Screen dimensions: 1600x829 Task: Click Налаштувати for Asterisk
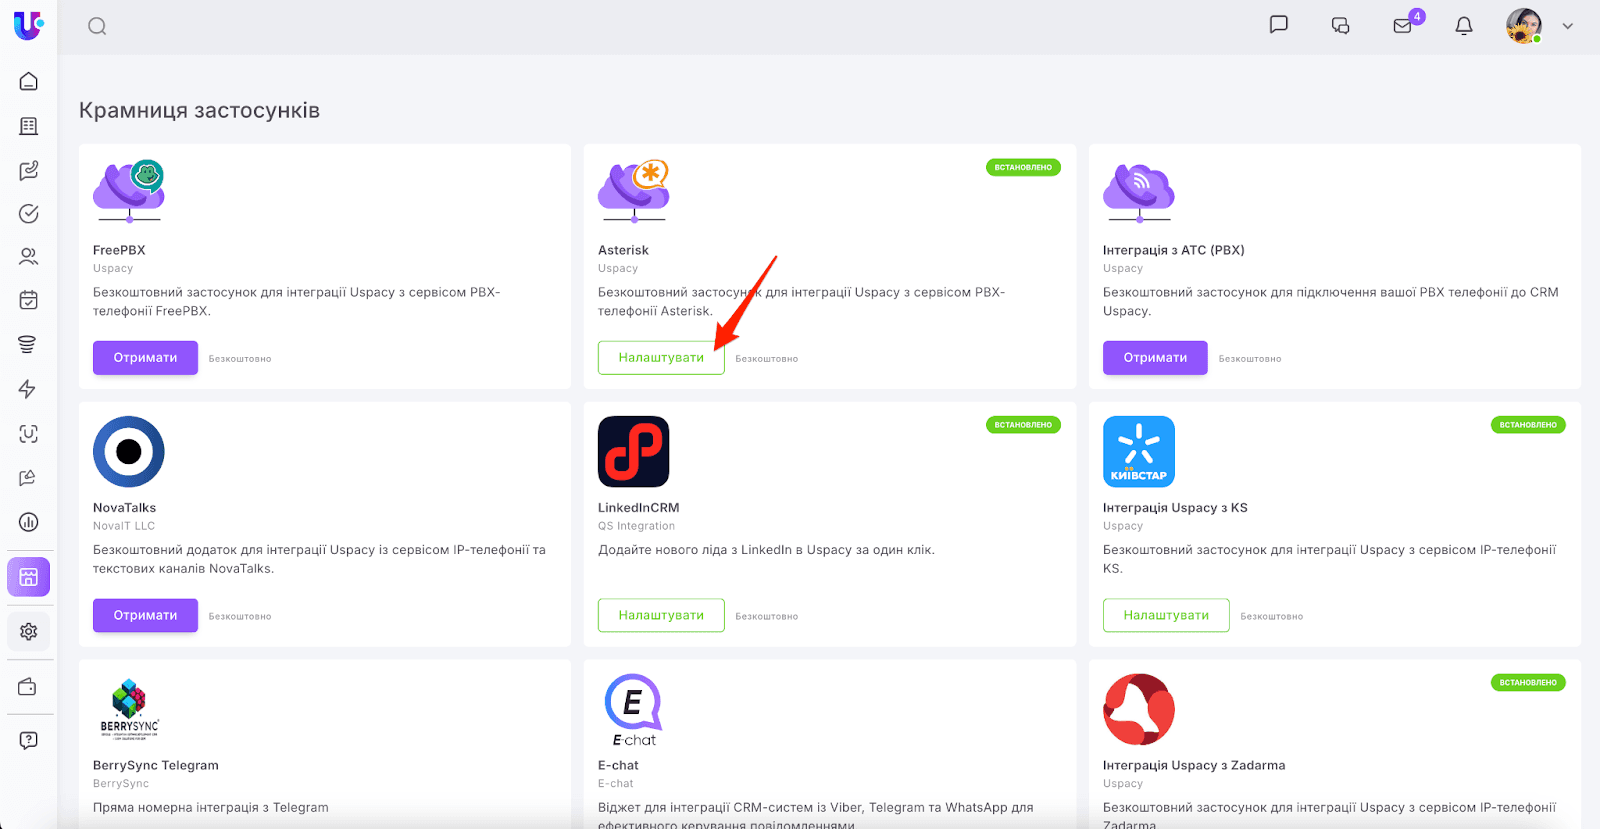tap(661, 358)
